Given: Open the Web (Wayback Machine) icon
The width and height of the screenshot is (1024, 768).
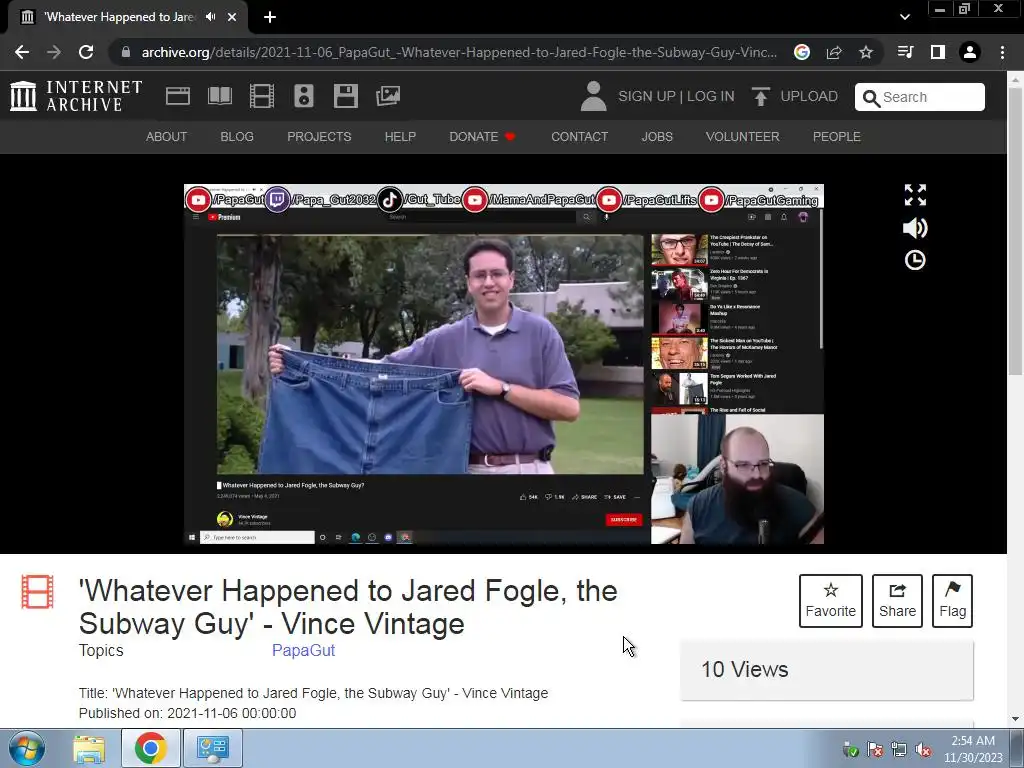Looking at the screenshot, I should (x=178, y=96).
